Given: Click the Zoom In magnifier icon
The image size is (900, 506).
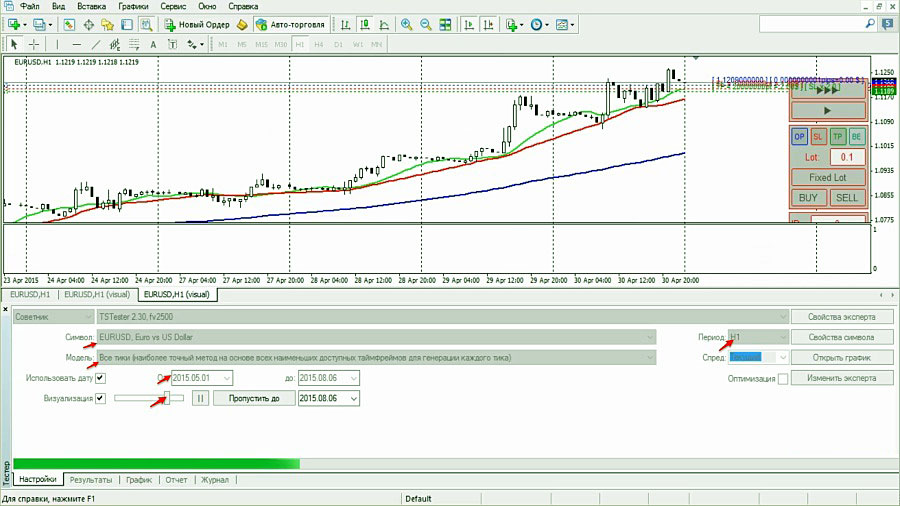Looking at the screenshot, I should pyautogui.click(x=406, y=24).
